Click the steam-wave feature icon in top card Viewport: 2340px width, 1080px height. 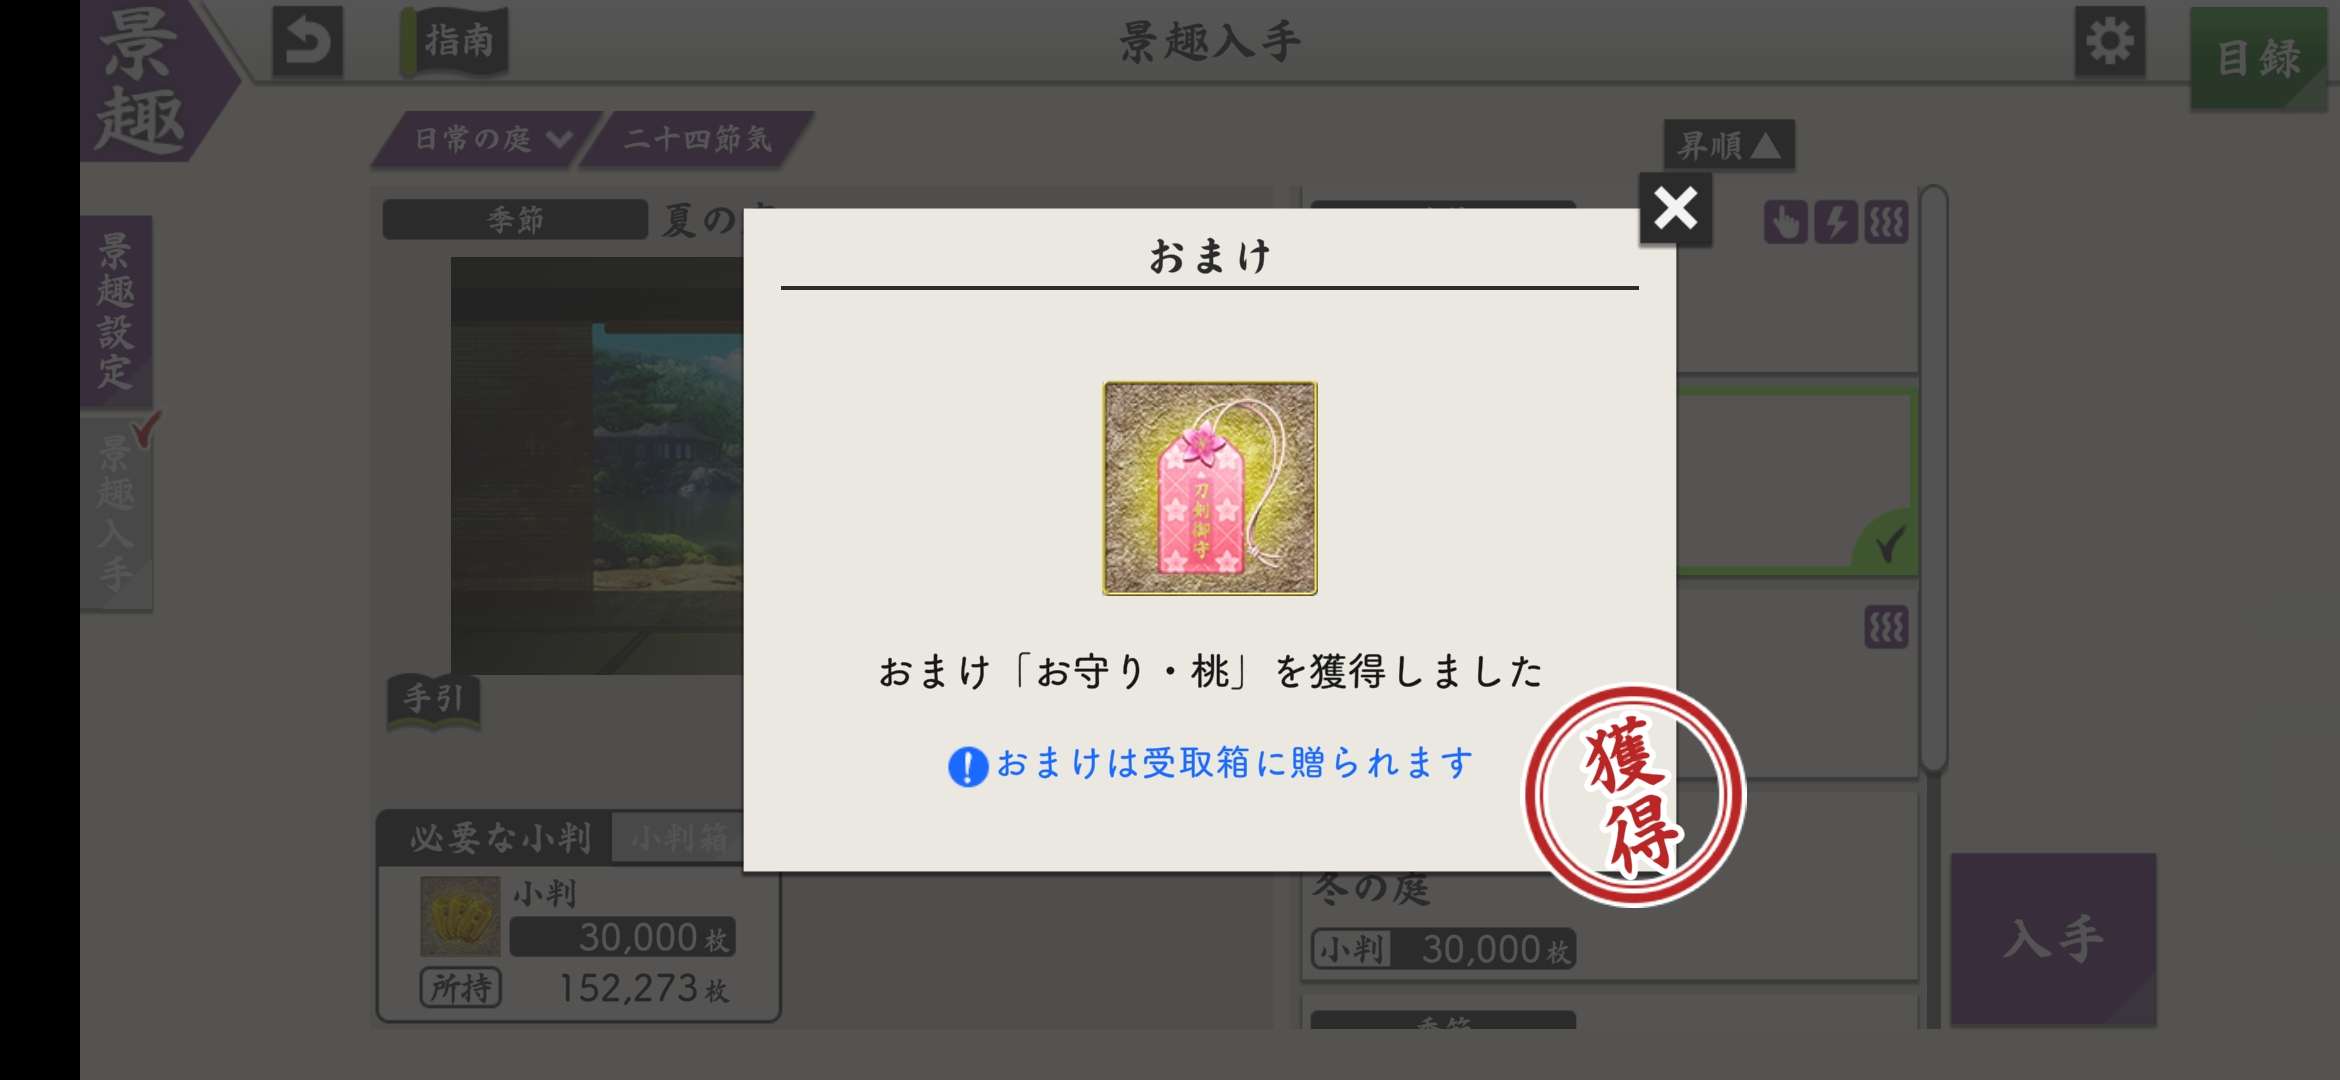pos(1887,222)
